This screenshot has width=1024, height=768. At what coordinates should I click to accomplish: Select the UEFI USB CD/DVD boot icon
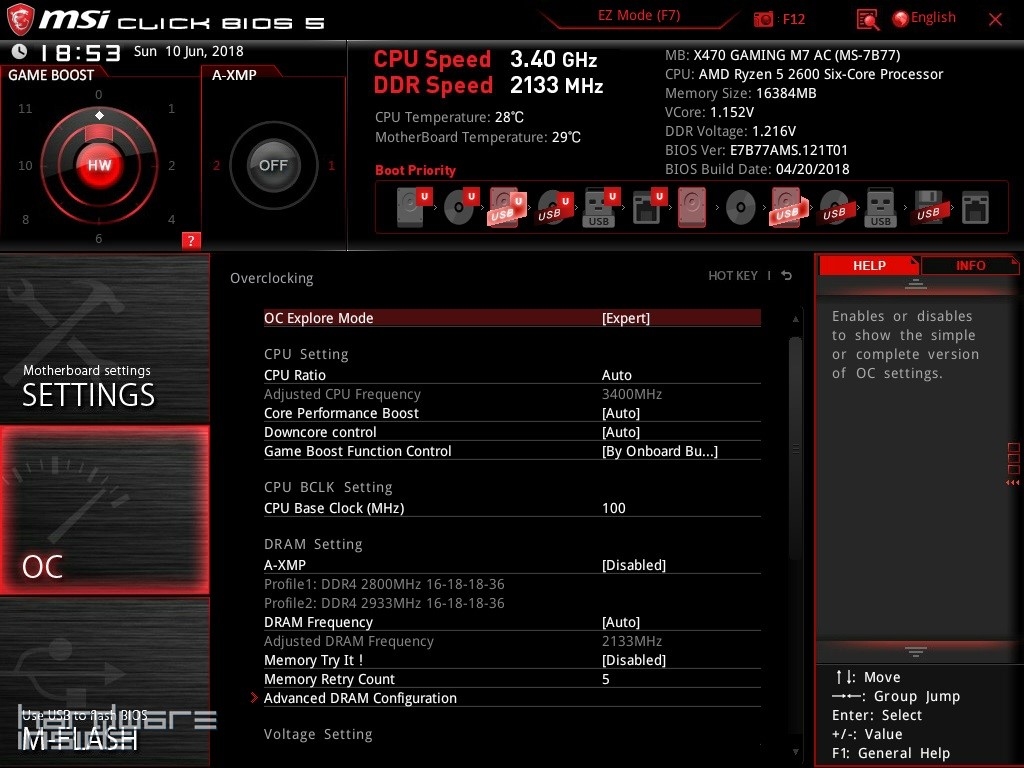(554, 207)
